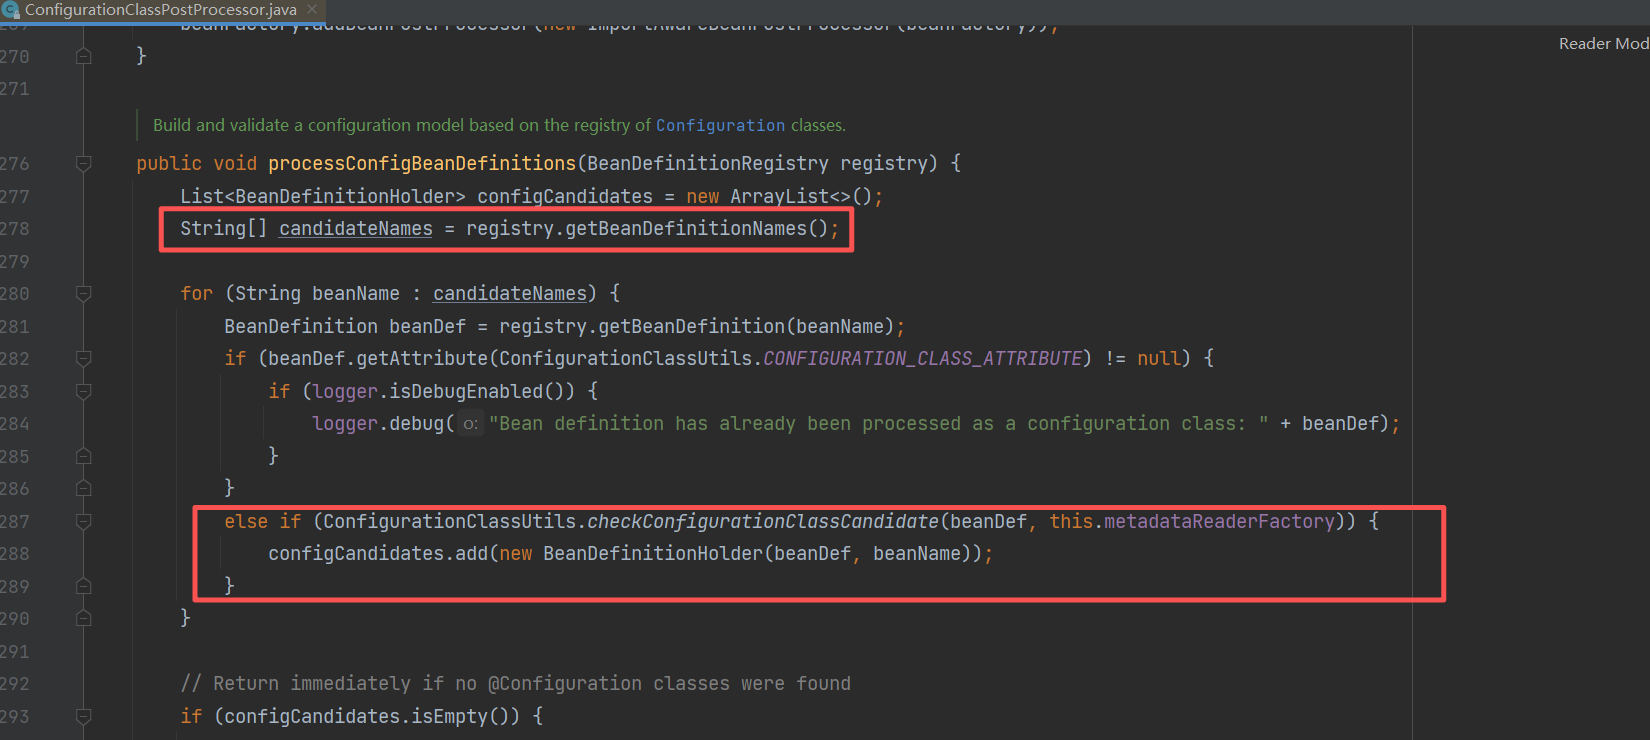1650x740 pixels.
Task: Click fold end marker at line 290
Action: (84, 619)
